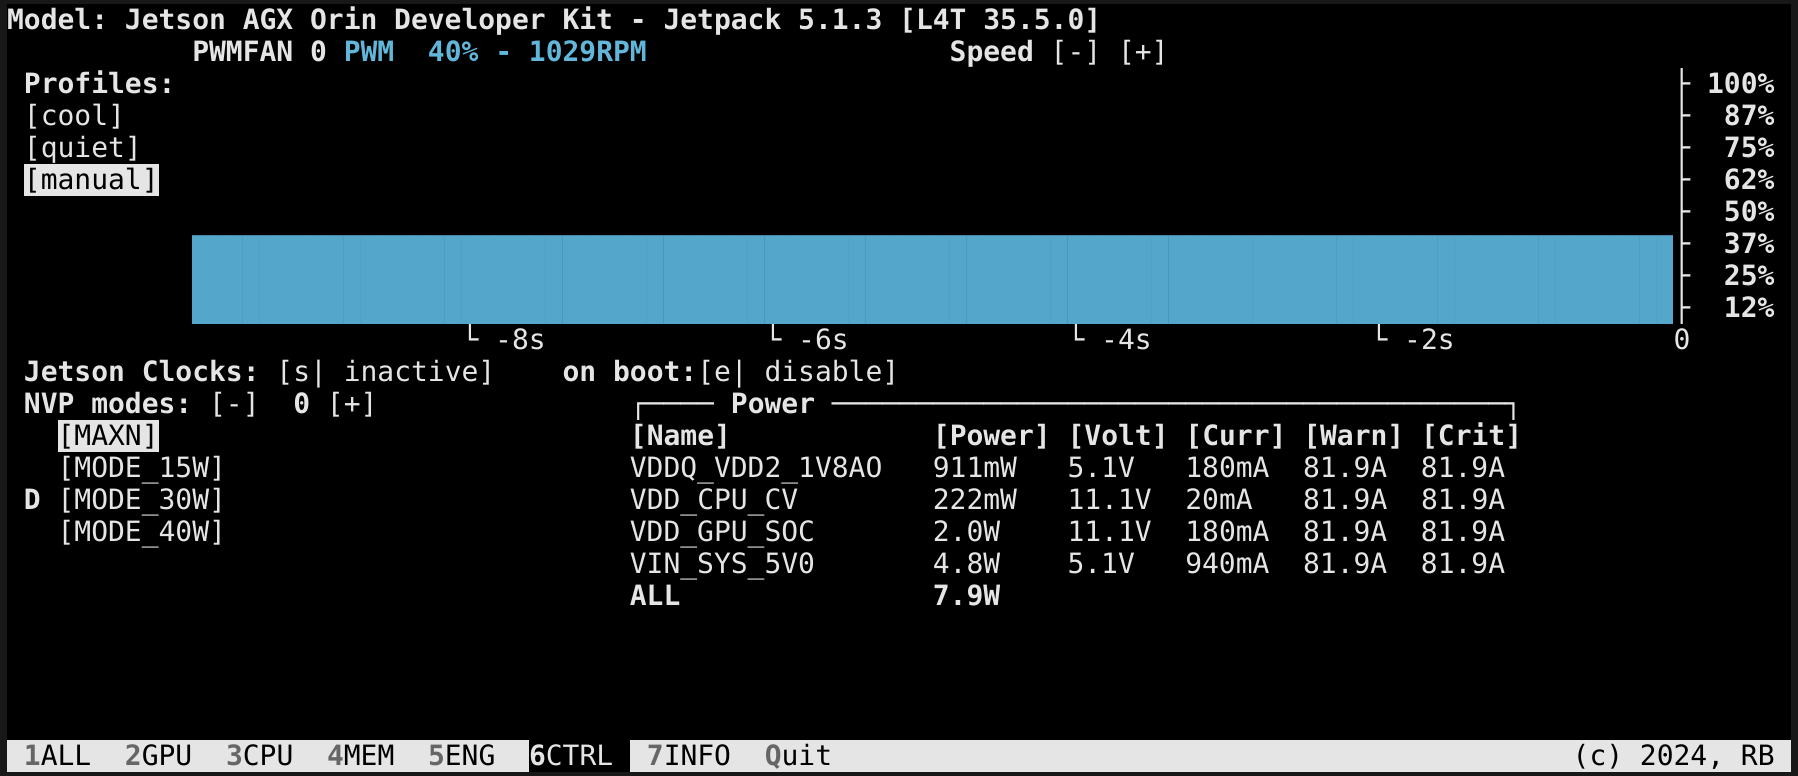Switch to the 2GPU tab
The height and width of the screenshot is (776, 1798).
pyautogui.click(x=158, y=756)
